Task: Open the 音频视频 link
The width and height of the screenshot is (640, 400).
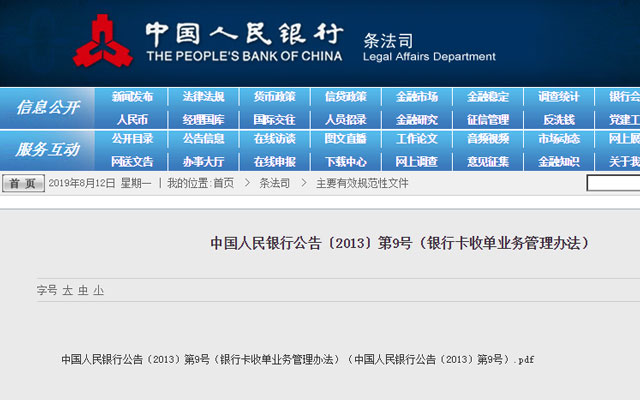Action: 488,139
